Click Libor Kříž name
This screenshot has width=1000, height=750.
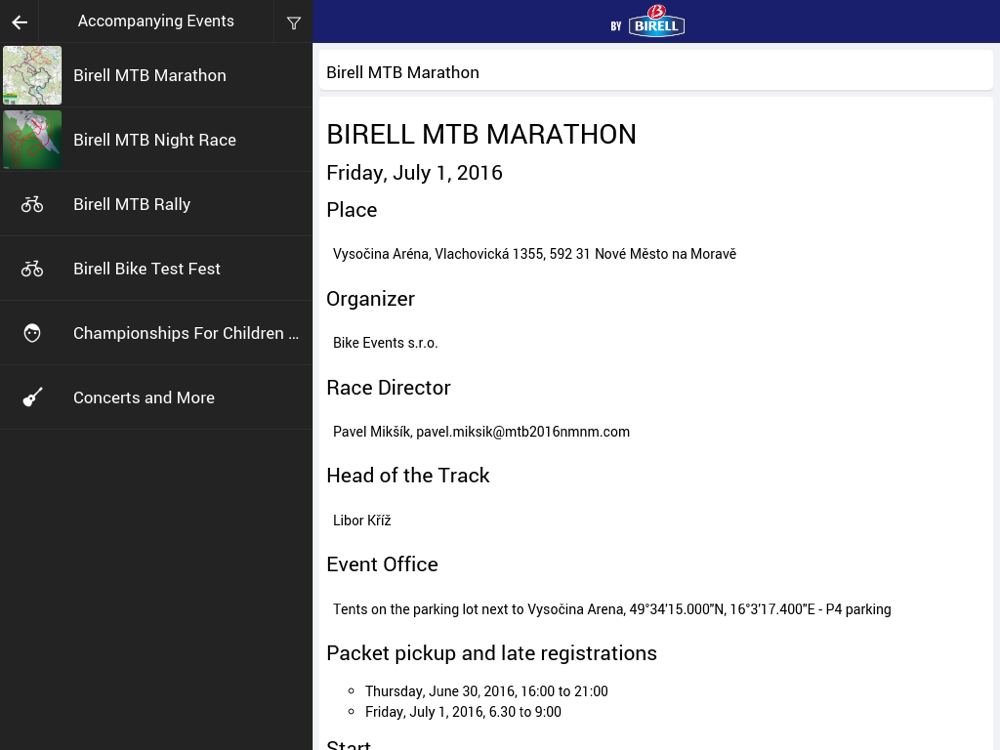click(362, 520)
